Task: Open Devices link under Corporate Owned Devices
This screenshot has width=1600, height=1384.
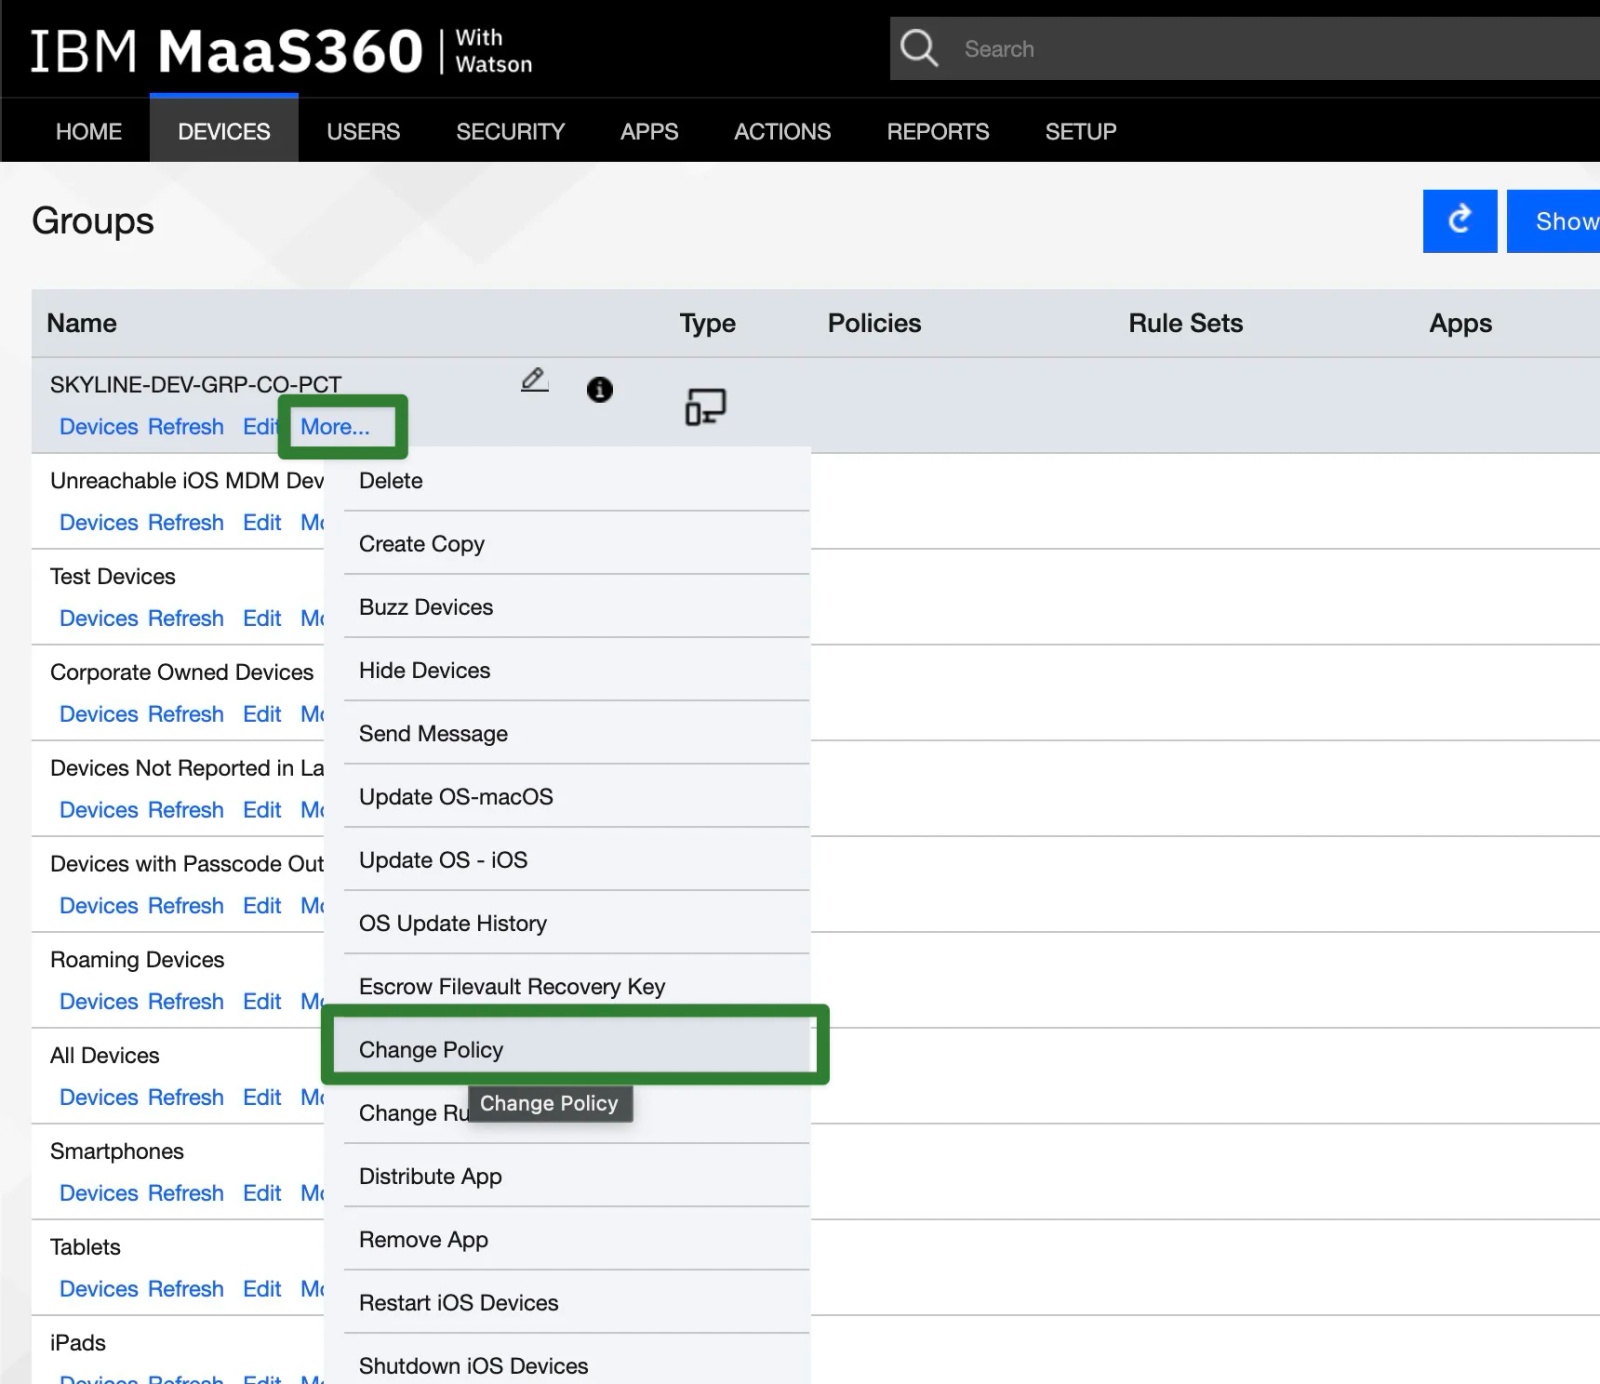Action: (x=99, y=715)
